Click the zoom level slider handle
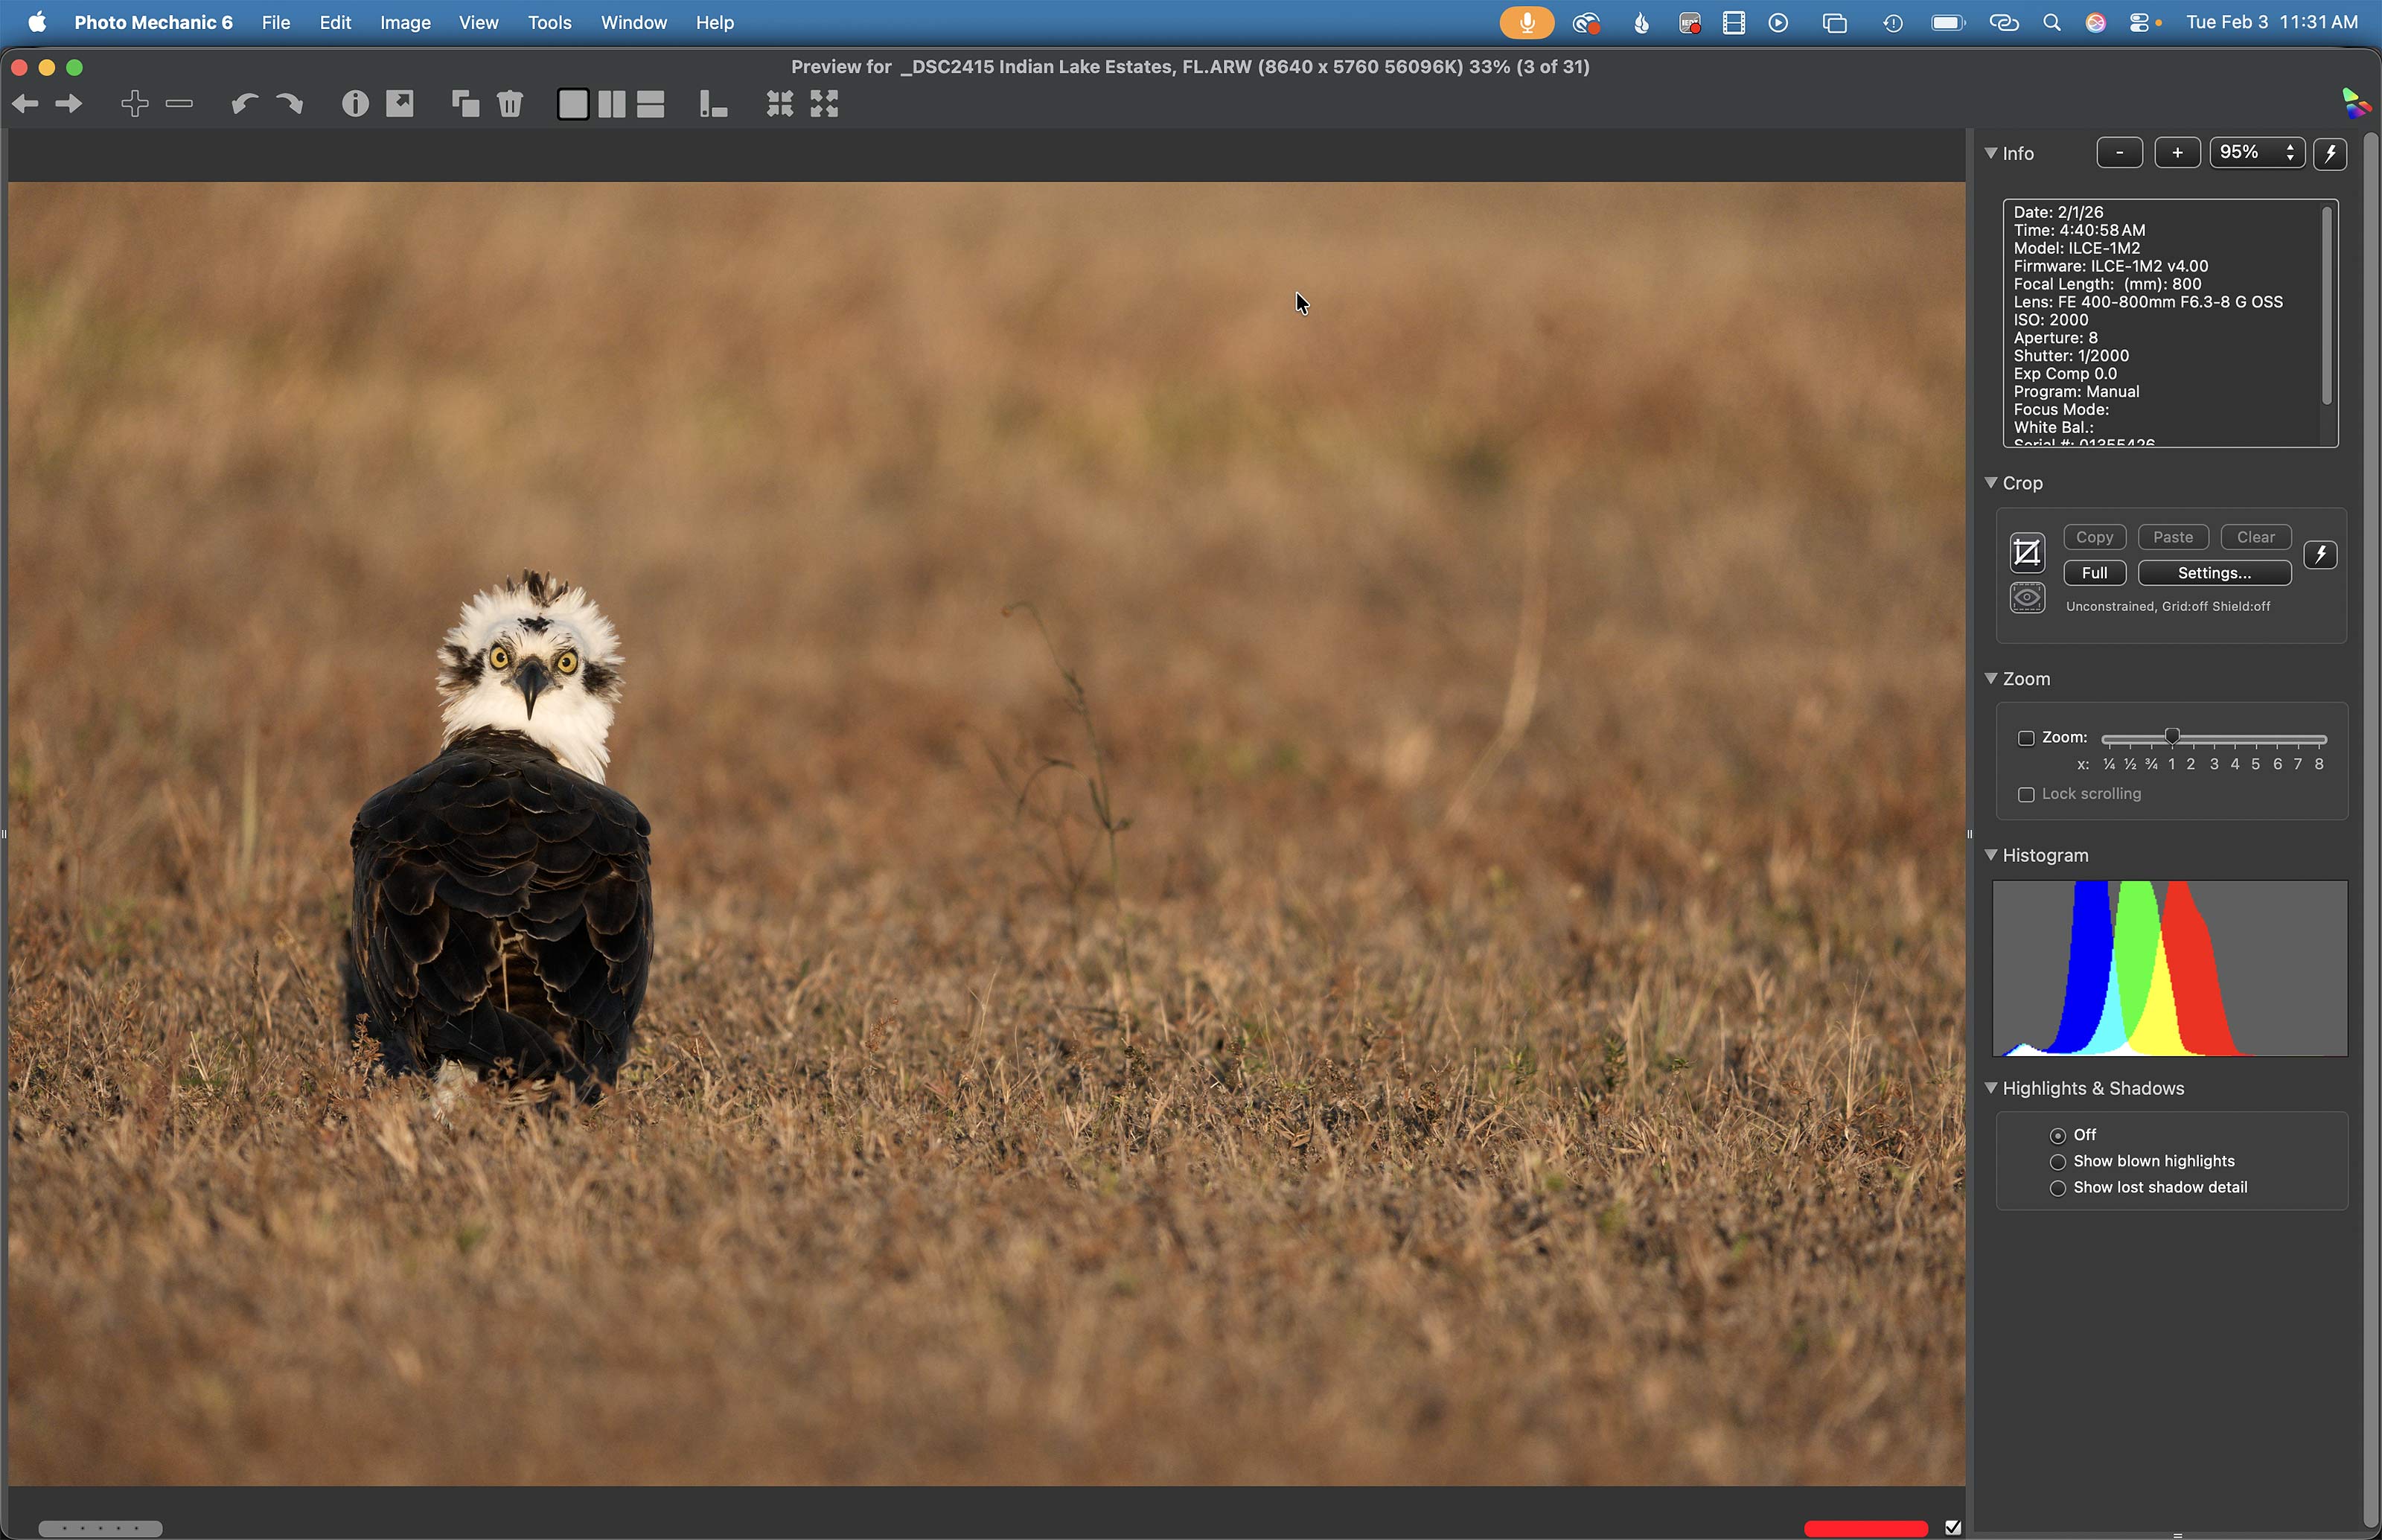 pos(2172,737)
